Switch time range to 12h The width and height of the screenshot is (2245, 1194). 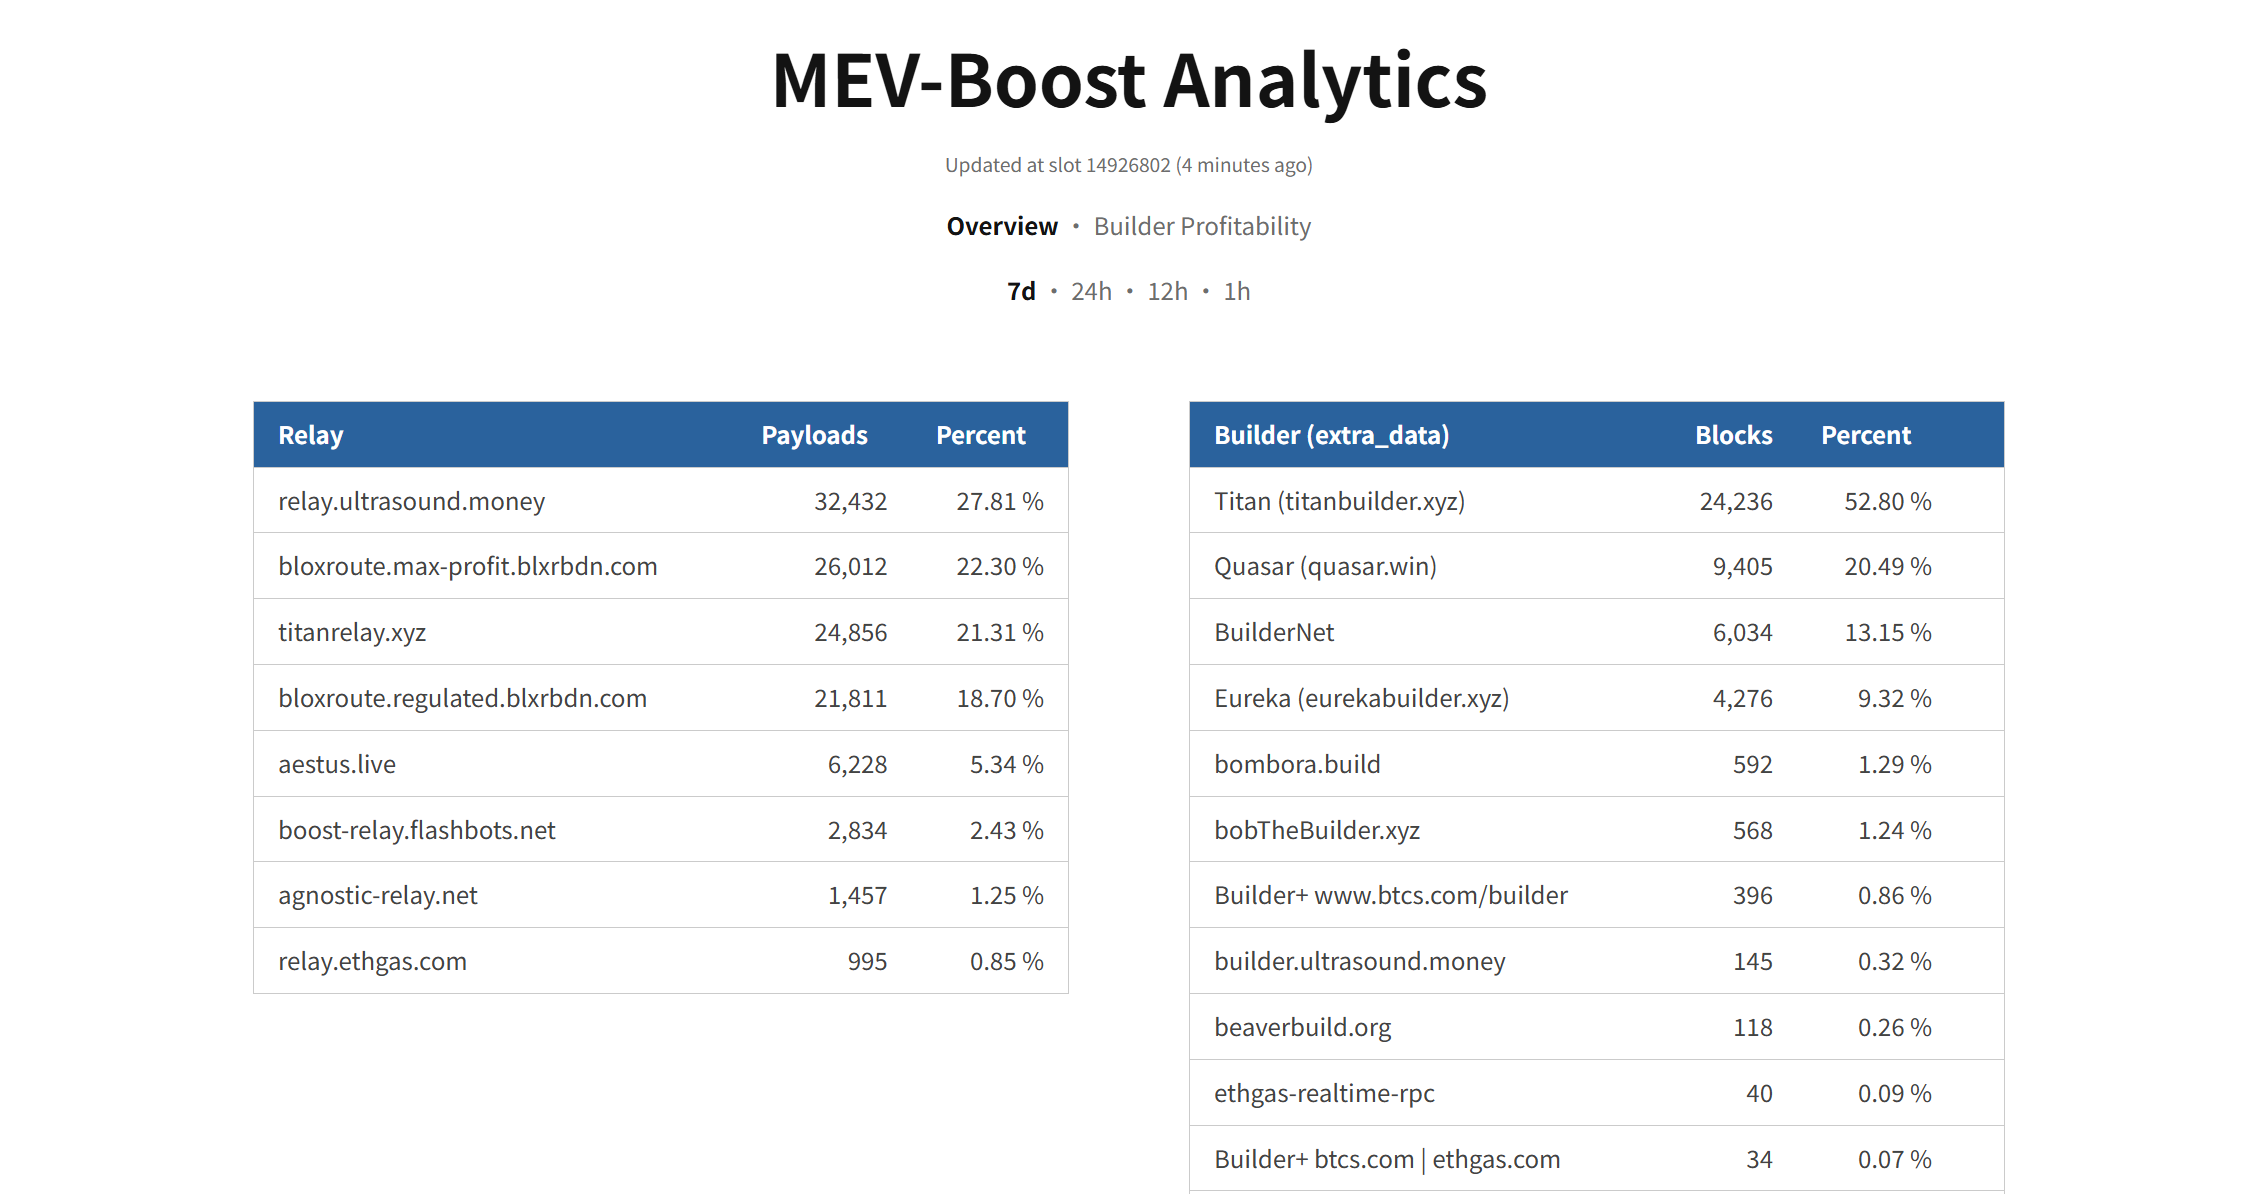click(x=1167, y=292)
